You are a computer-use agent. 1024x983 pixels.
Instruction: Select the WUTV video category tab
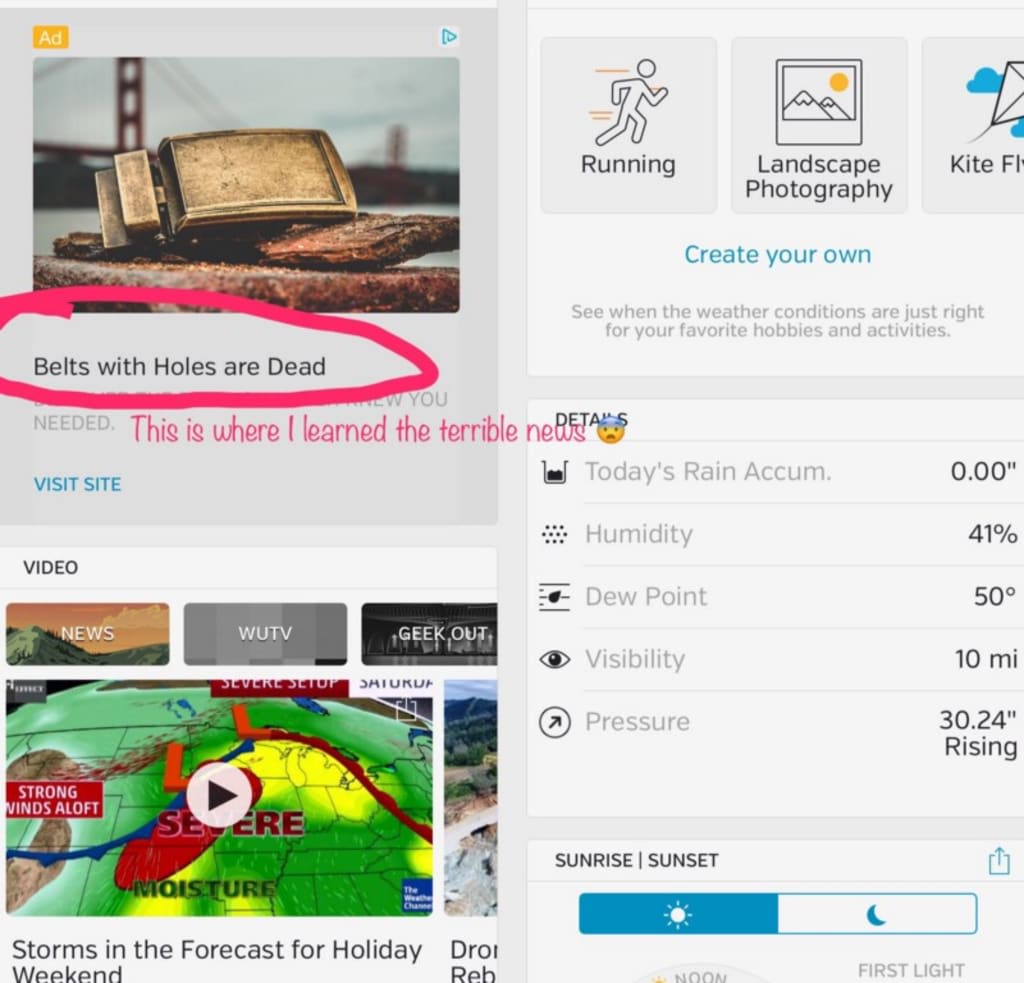tap(265, 634)
